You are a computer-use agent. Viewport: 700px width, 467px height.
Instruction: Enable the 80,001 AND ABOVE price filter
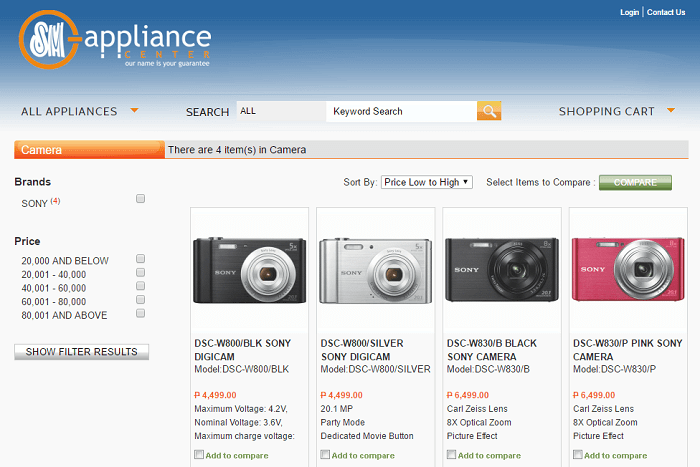141,314
